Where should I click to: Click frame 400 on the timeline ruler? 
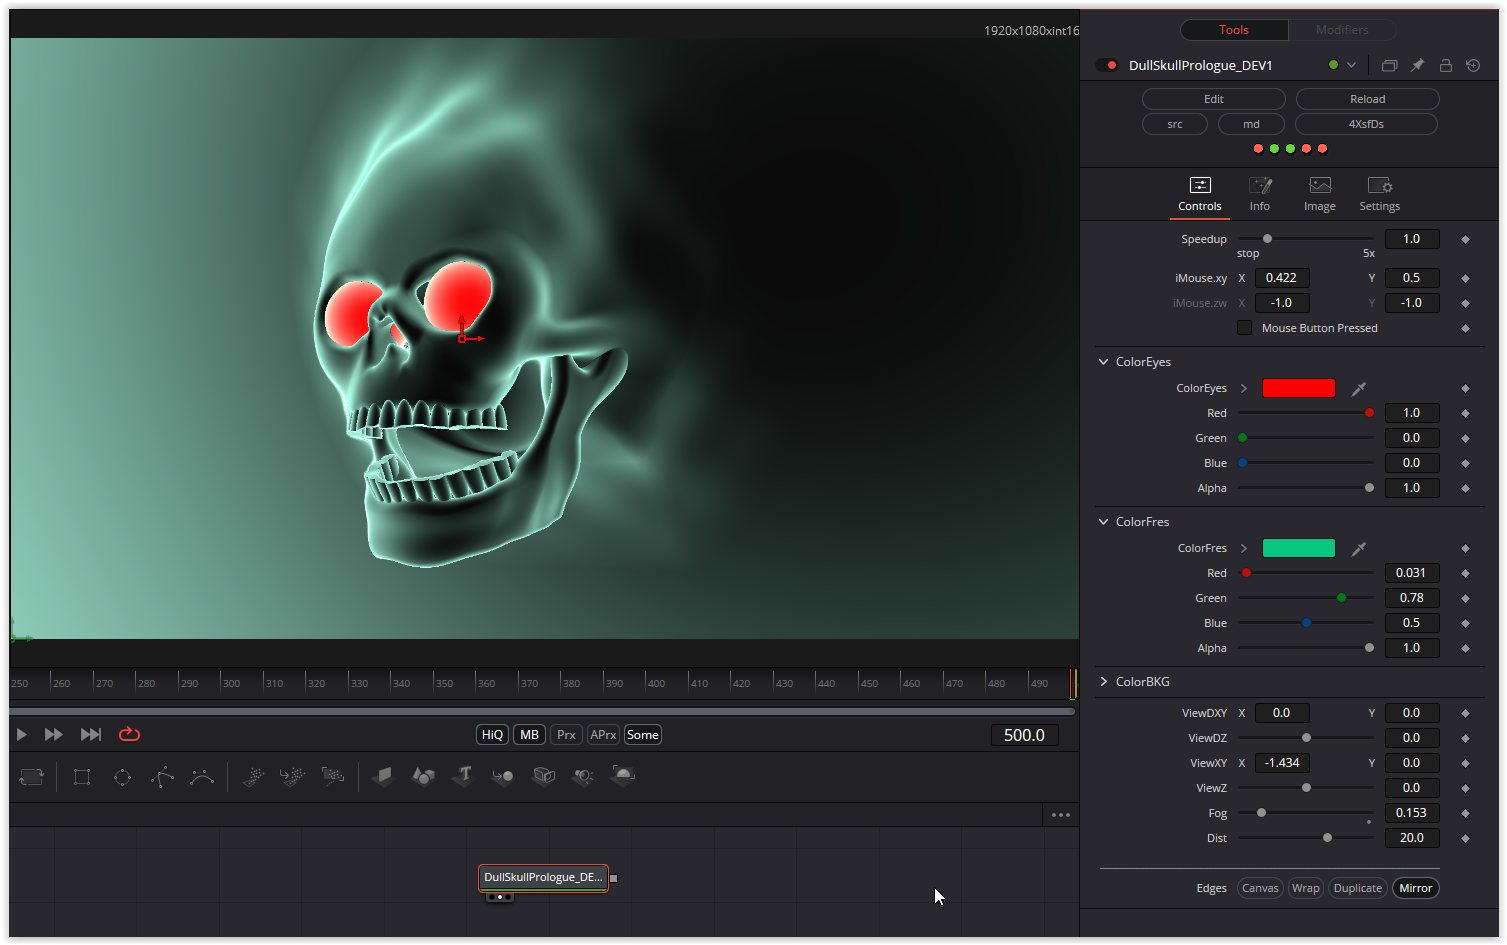[656, 684]
